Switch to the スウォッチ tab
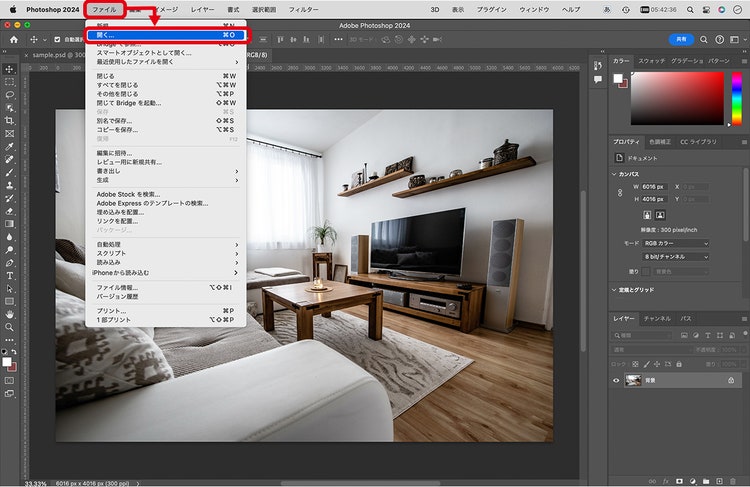 pyautogui.click(x=651, y=61)
